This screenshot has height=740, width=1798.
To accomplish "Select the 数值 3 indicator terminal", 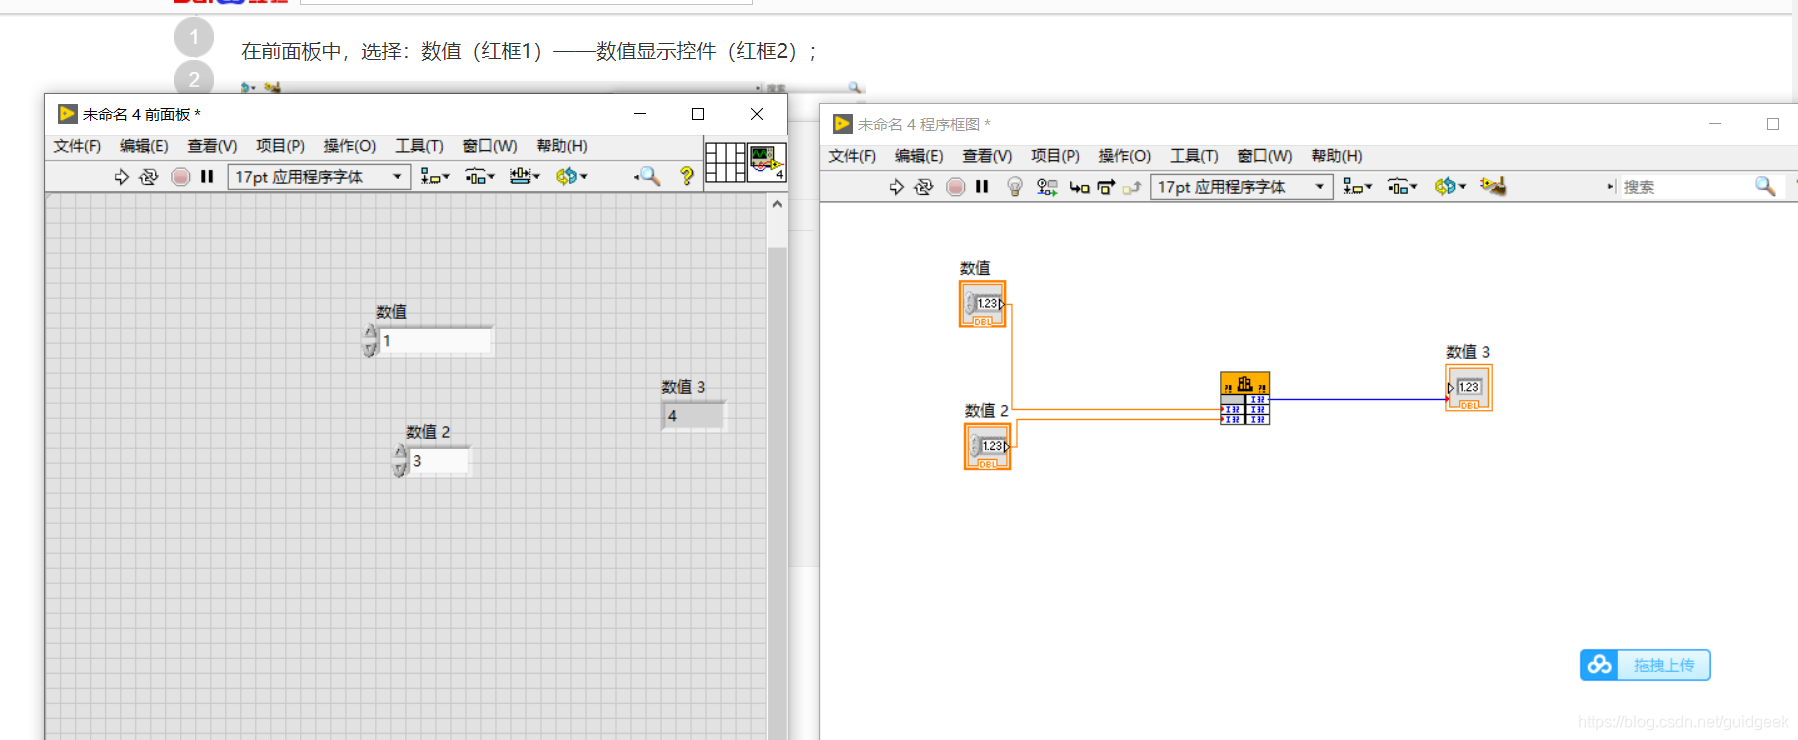I will pos(1469,388).
